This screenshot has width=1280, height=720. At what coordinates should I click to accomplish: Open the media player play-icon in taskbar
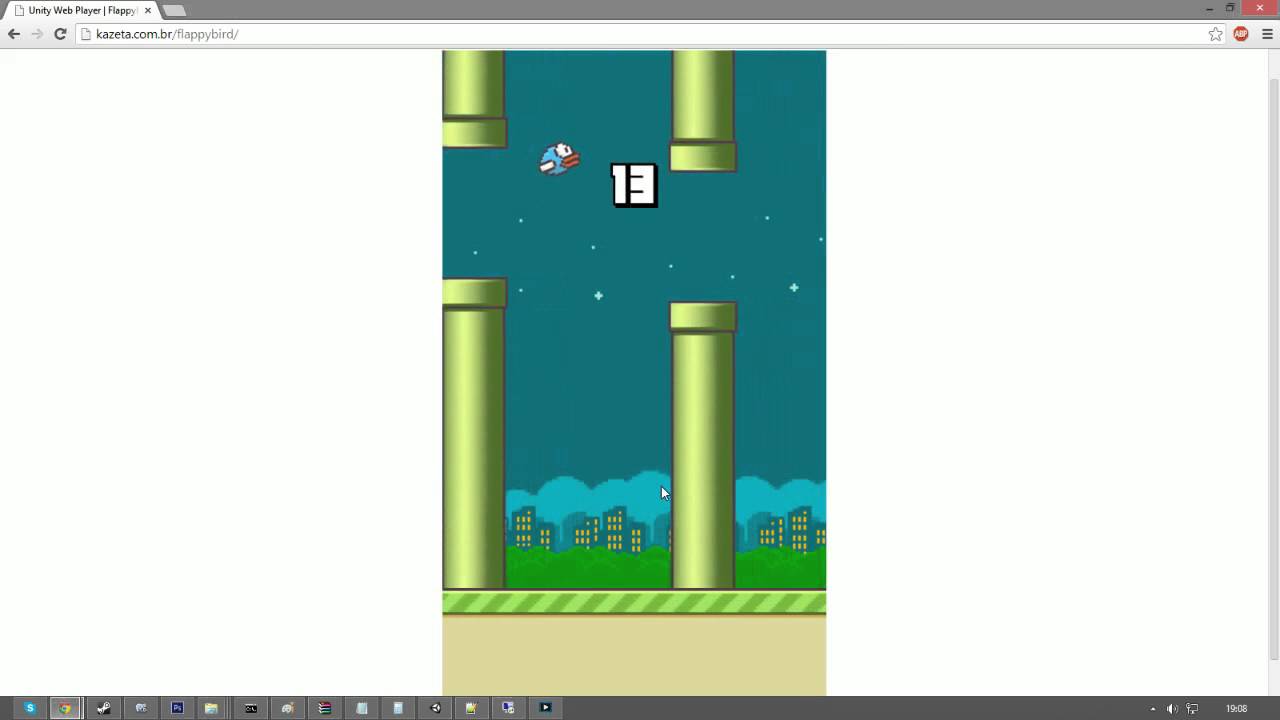[x=545, y=708]
